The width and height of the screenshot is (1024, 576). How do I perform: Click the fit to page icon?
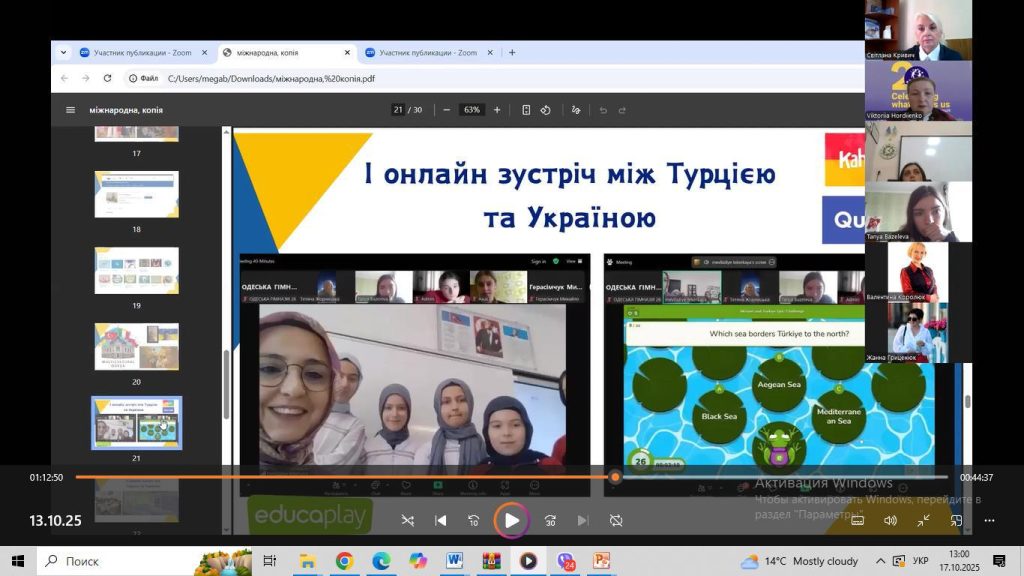coord(526,110)
